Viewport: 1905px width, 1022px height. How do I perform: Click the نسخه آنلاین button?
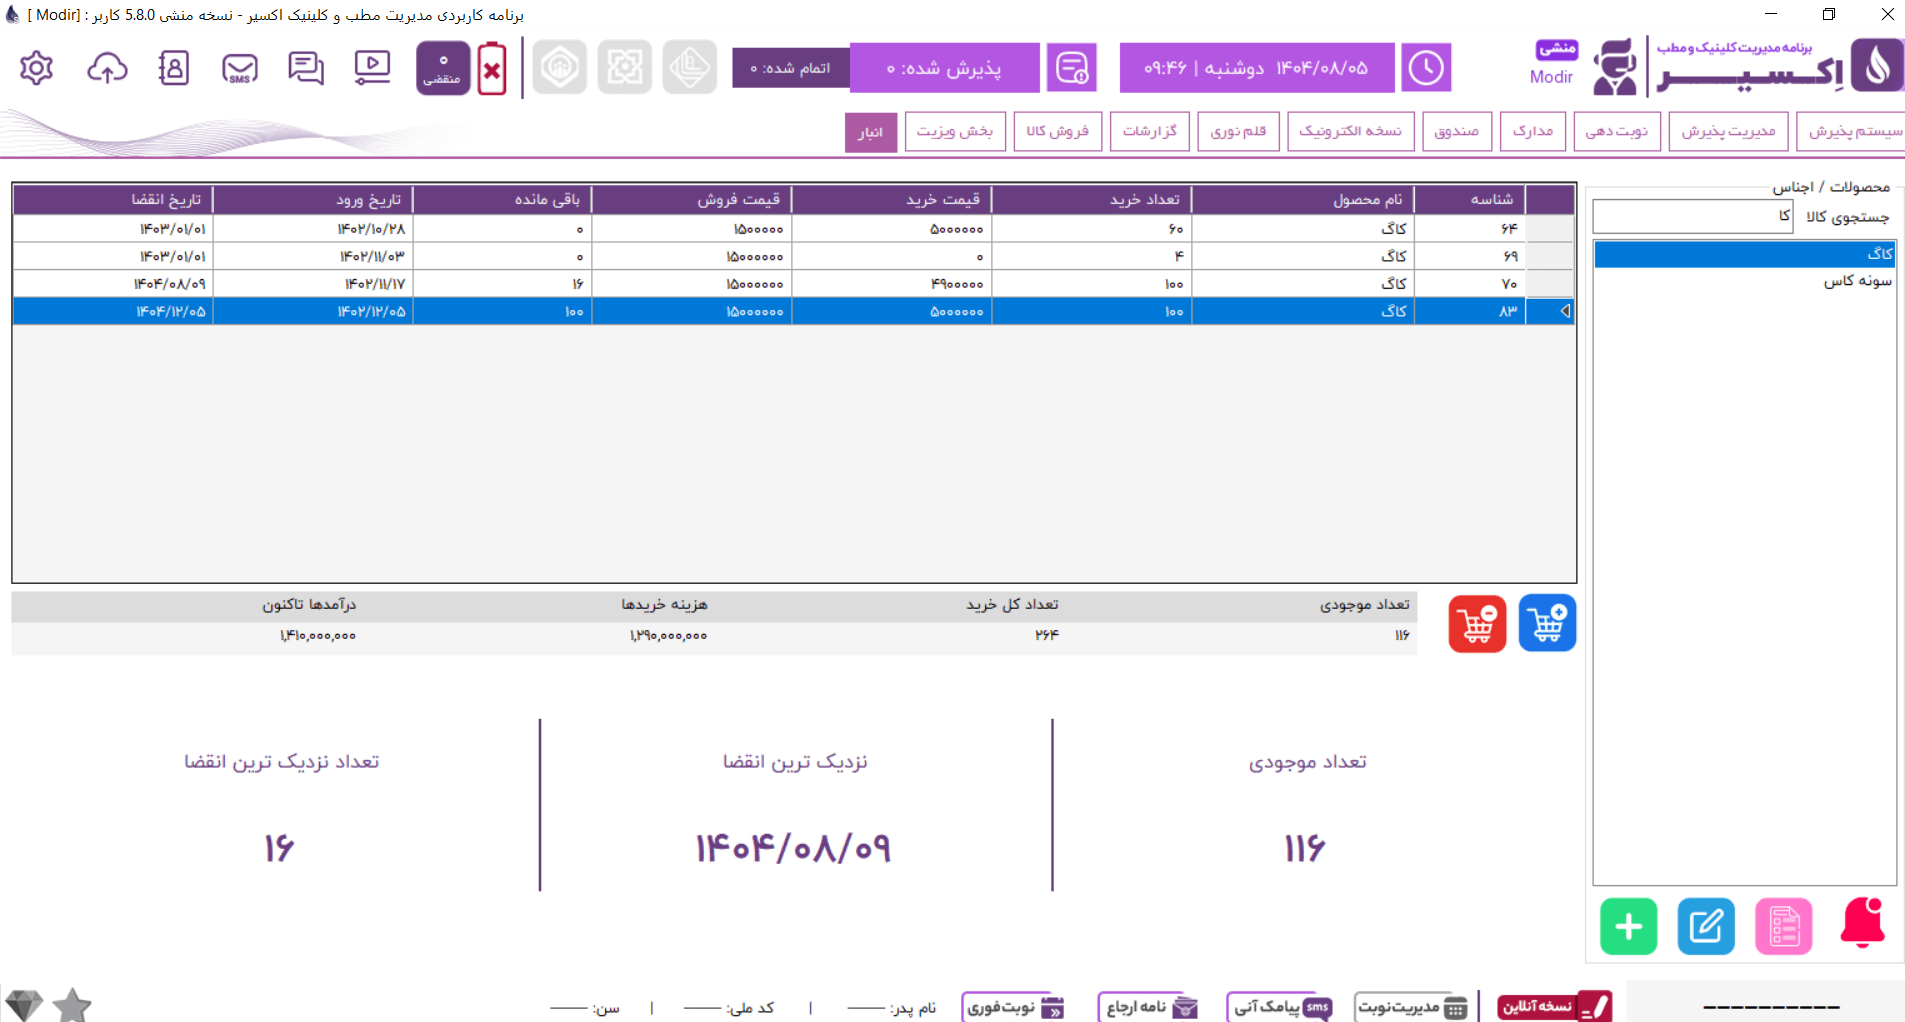(x=1554, y=1006)
